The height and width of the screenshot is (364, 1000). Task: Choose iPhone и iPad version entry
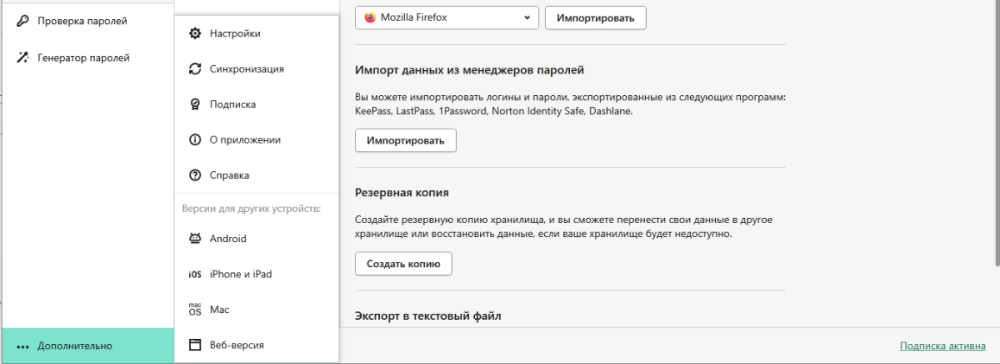[x=256, y=275]
